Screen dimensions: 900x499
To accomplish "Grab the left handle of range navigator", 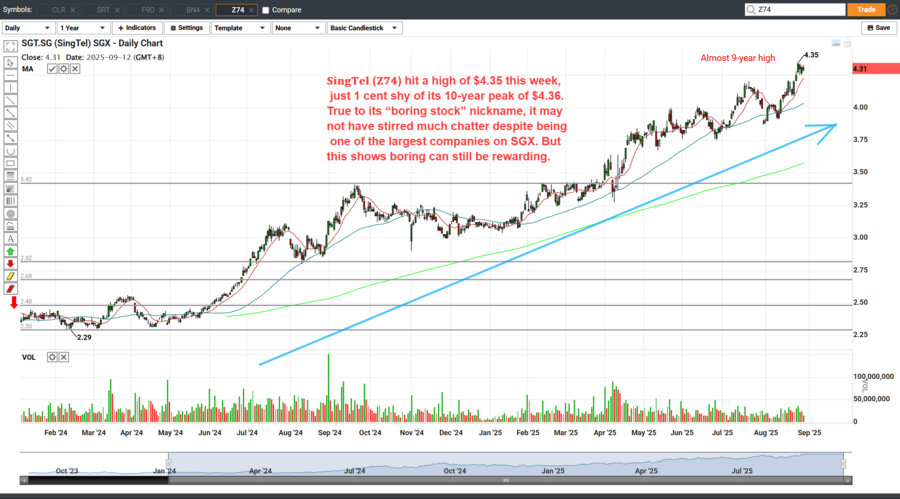I will pyautogui.click(x=168, y=463).
